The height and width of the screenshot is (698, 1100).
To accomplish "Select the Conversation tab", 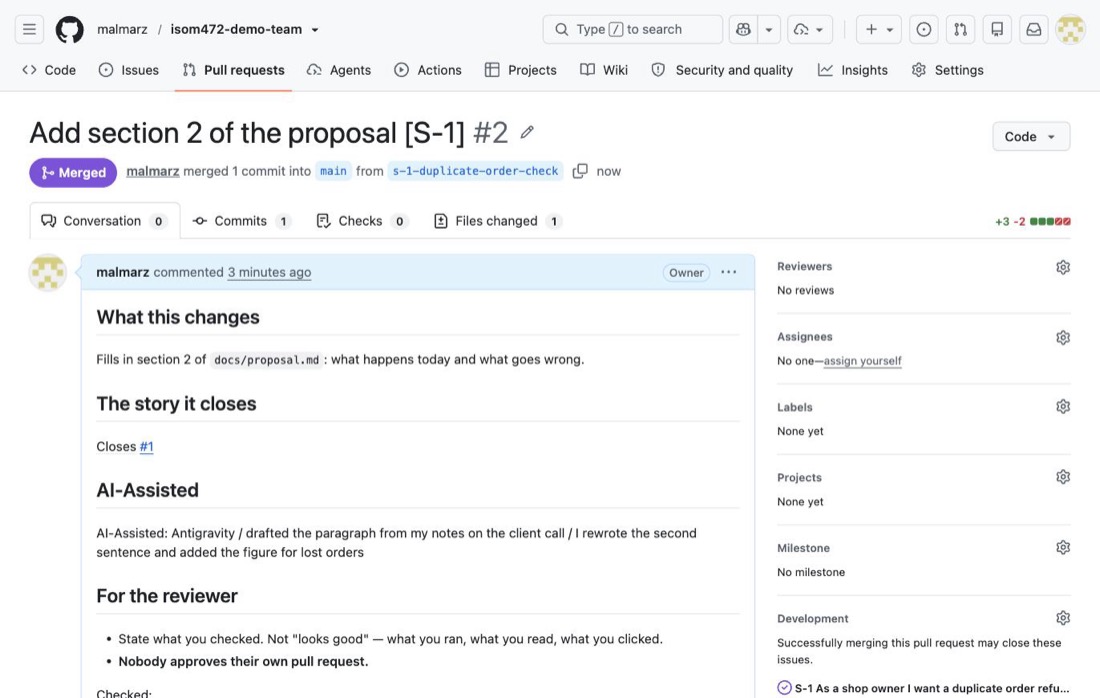I will (x=105, y=221).
